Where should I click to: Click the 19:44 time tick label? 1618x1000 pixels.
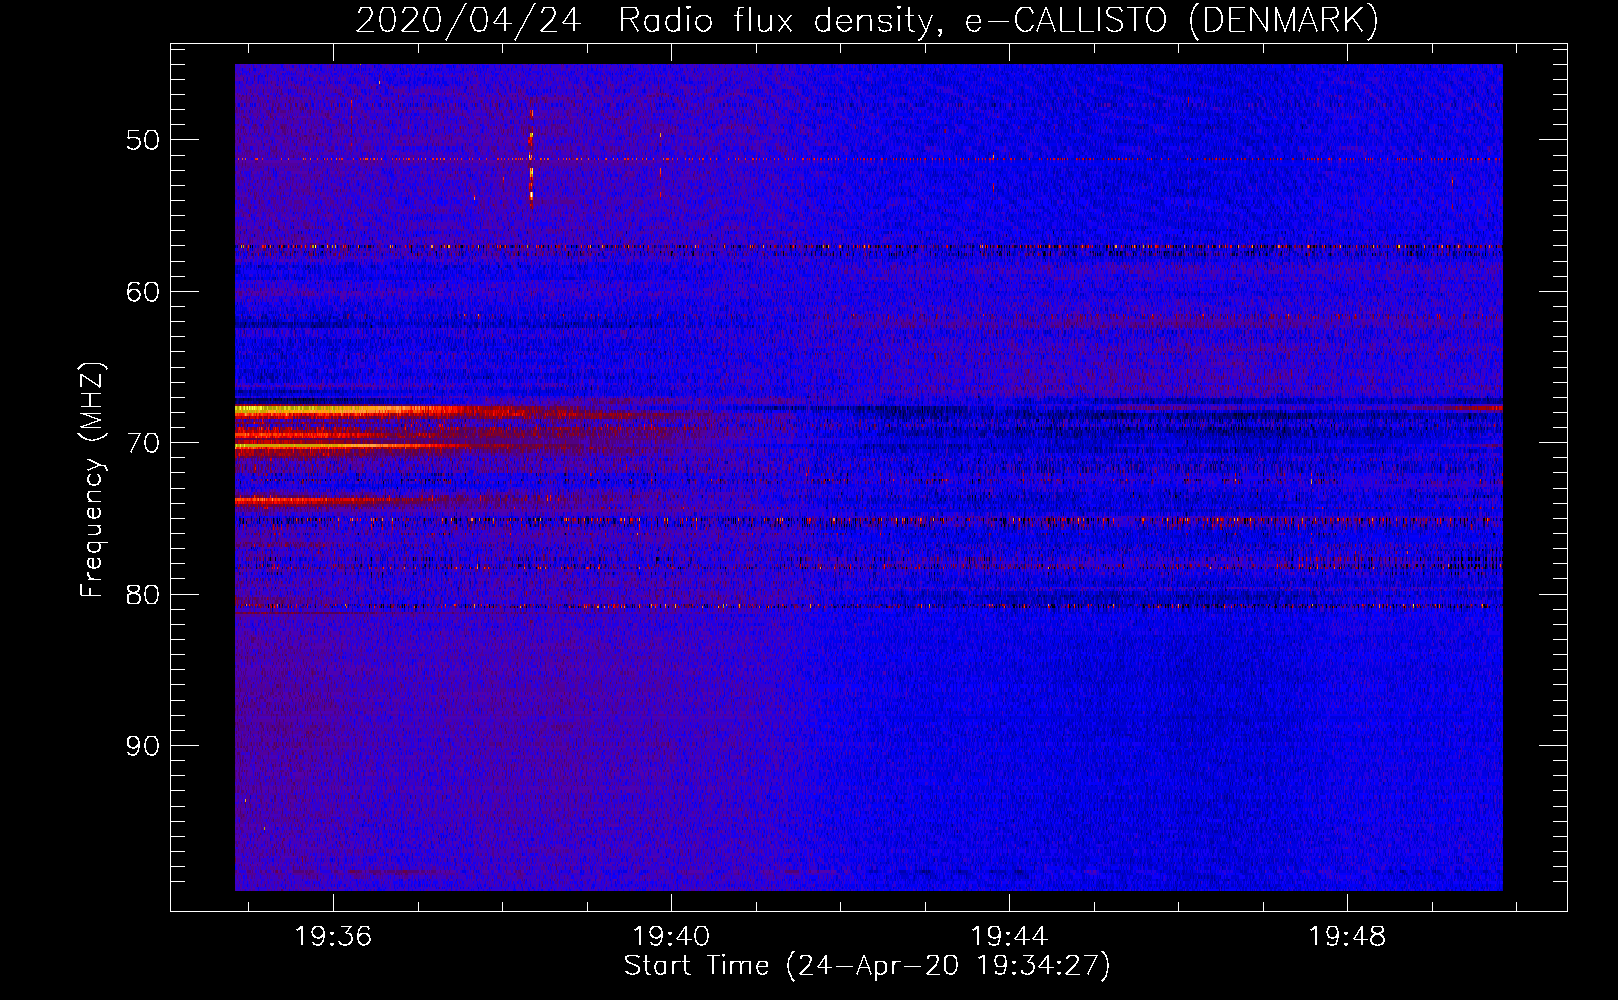click(x=1009, y=936)
